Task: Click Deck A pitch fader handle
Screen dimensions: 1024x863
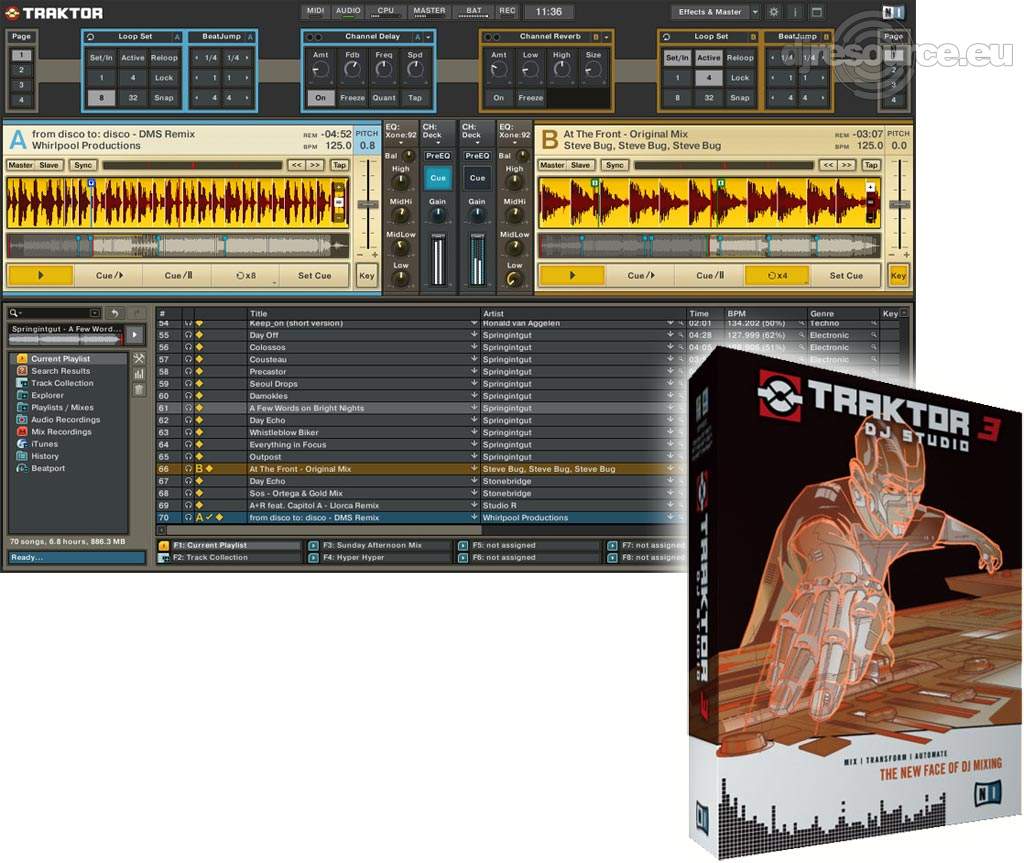Action: pyautogui.click(x=368, y=204)
